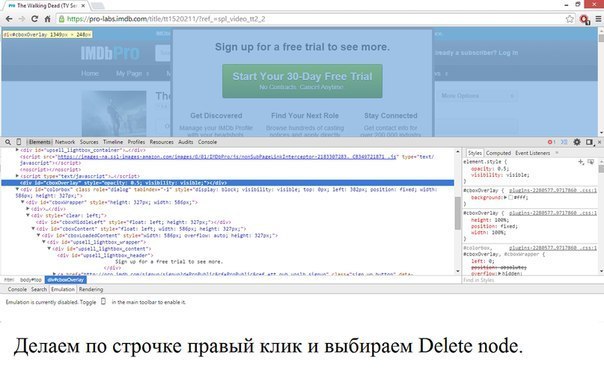Collapse the cboxContent div node
604x385 pixels.
[x=33, y=229]
